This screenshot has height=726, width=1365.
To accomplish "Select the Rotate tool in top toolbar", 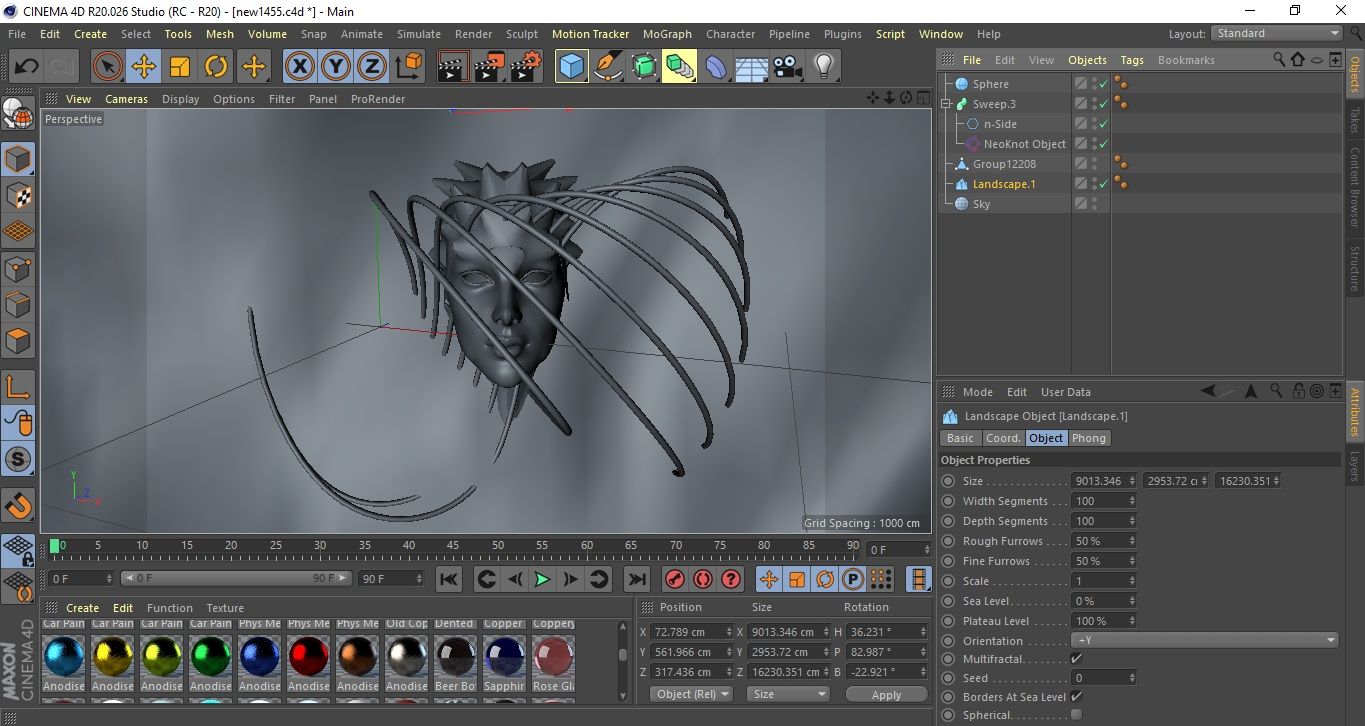I will click(216, 67).
